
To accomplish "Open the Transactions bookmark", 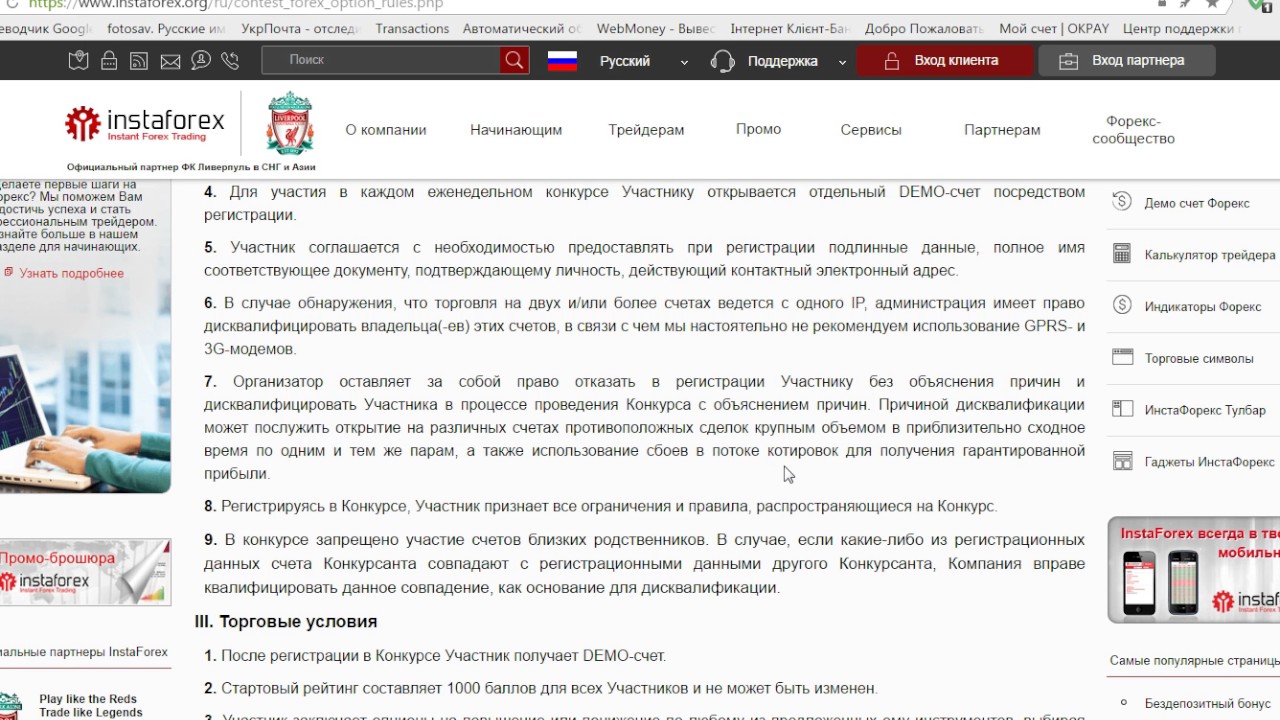I will (412, 29).
